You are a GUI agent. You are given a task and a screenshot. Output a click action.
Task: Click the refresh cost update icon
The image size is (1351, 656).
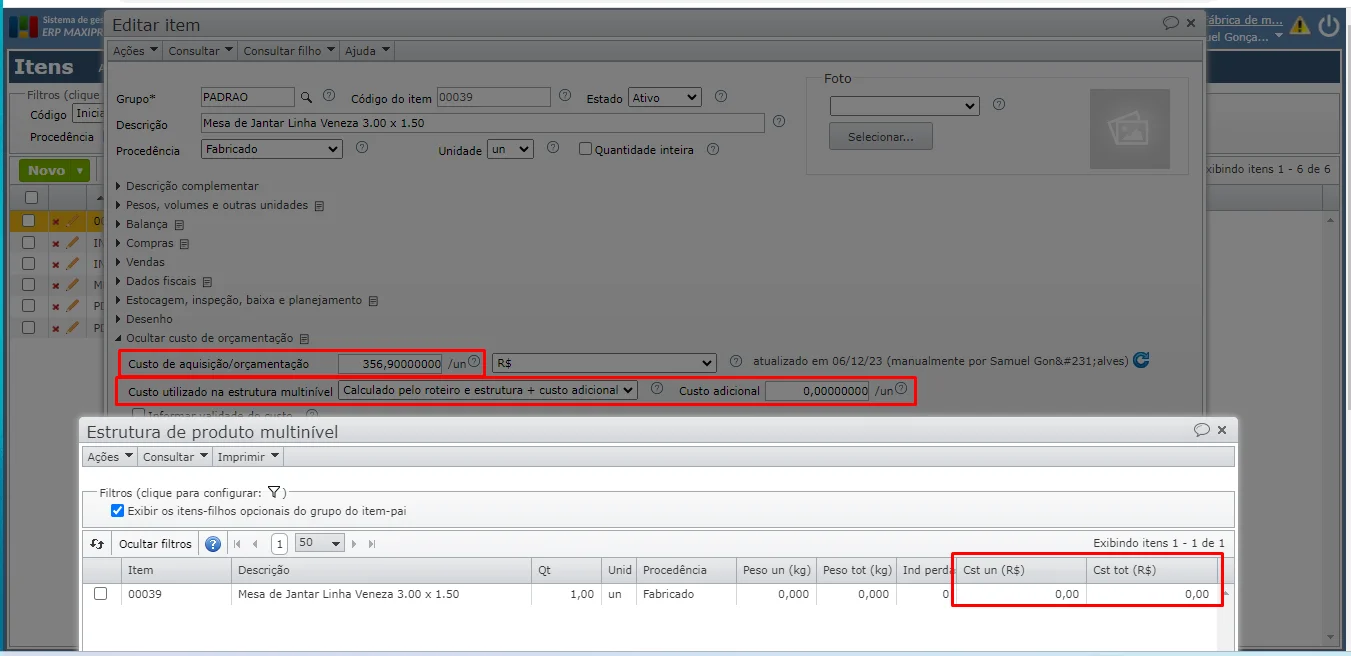[x=1141, y=360]
